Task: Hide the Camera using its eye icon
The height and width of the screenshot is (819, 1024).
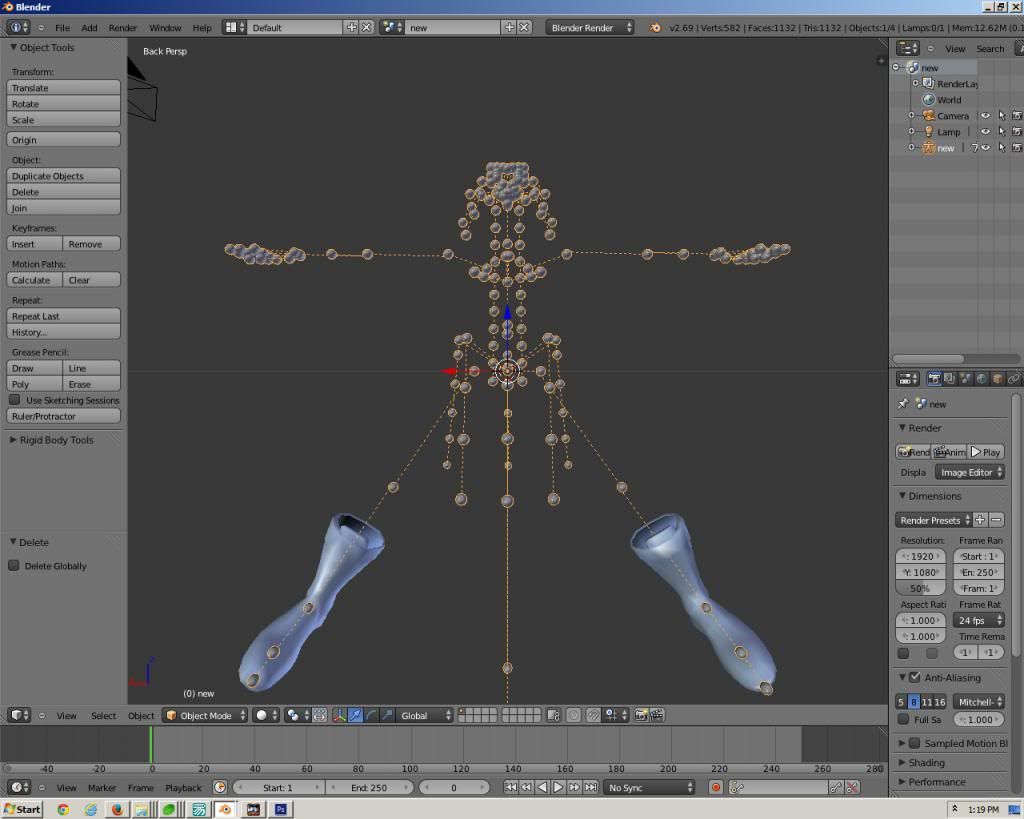Action: [985, 116]
